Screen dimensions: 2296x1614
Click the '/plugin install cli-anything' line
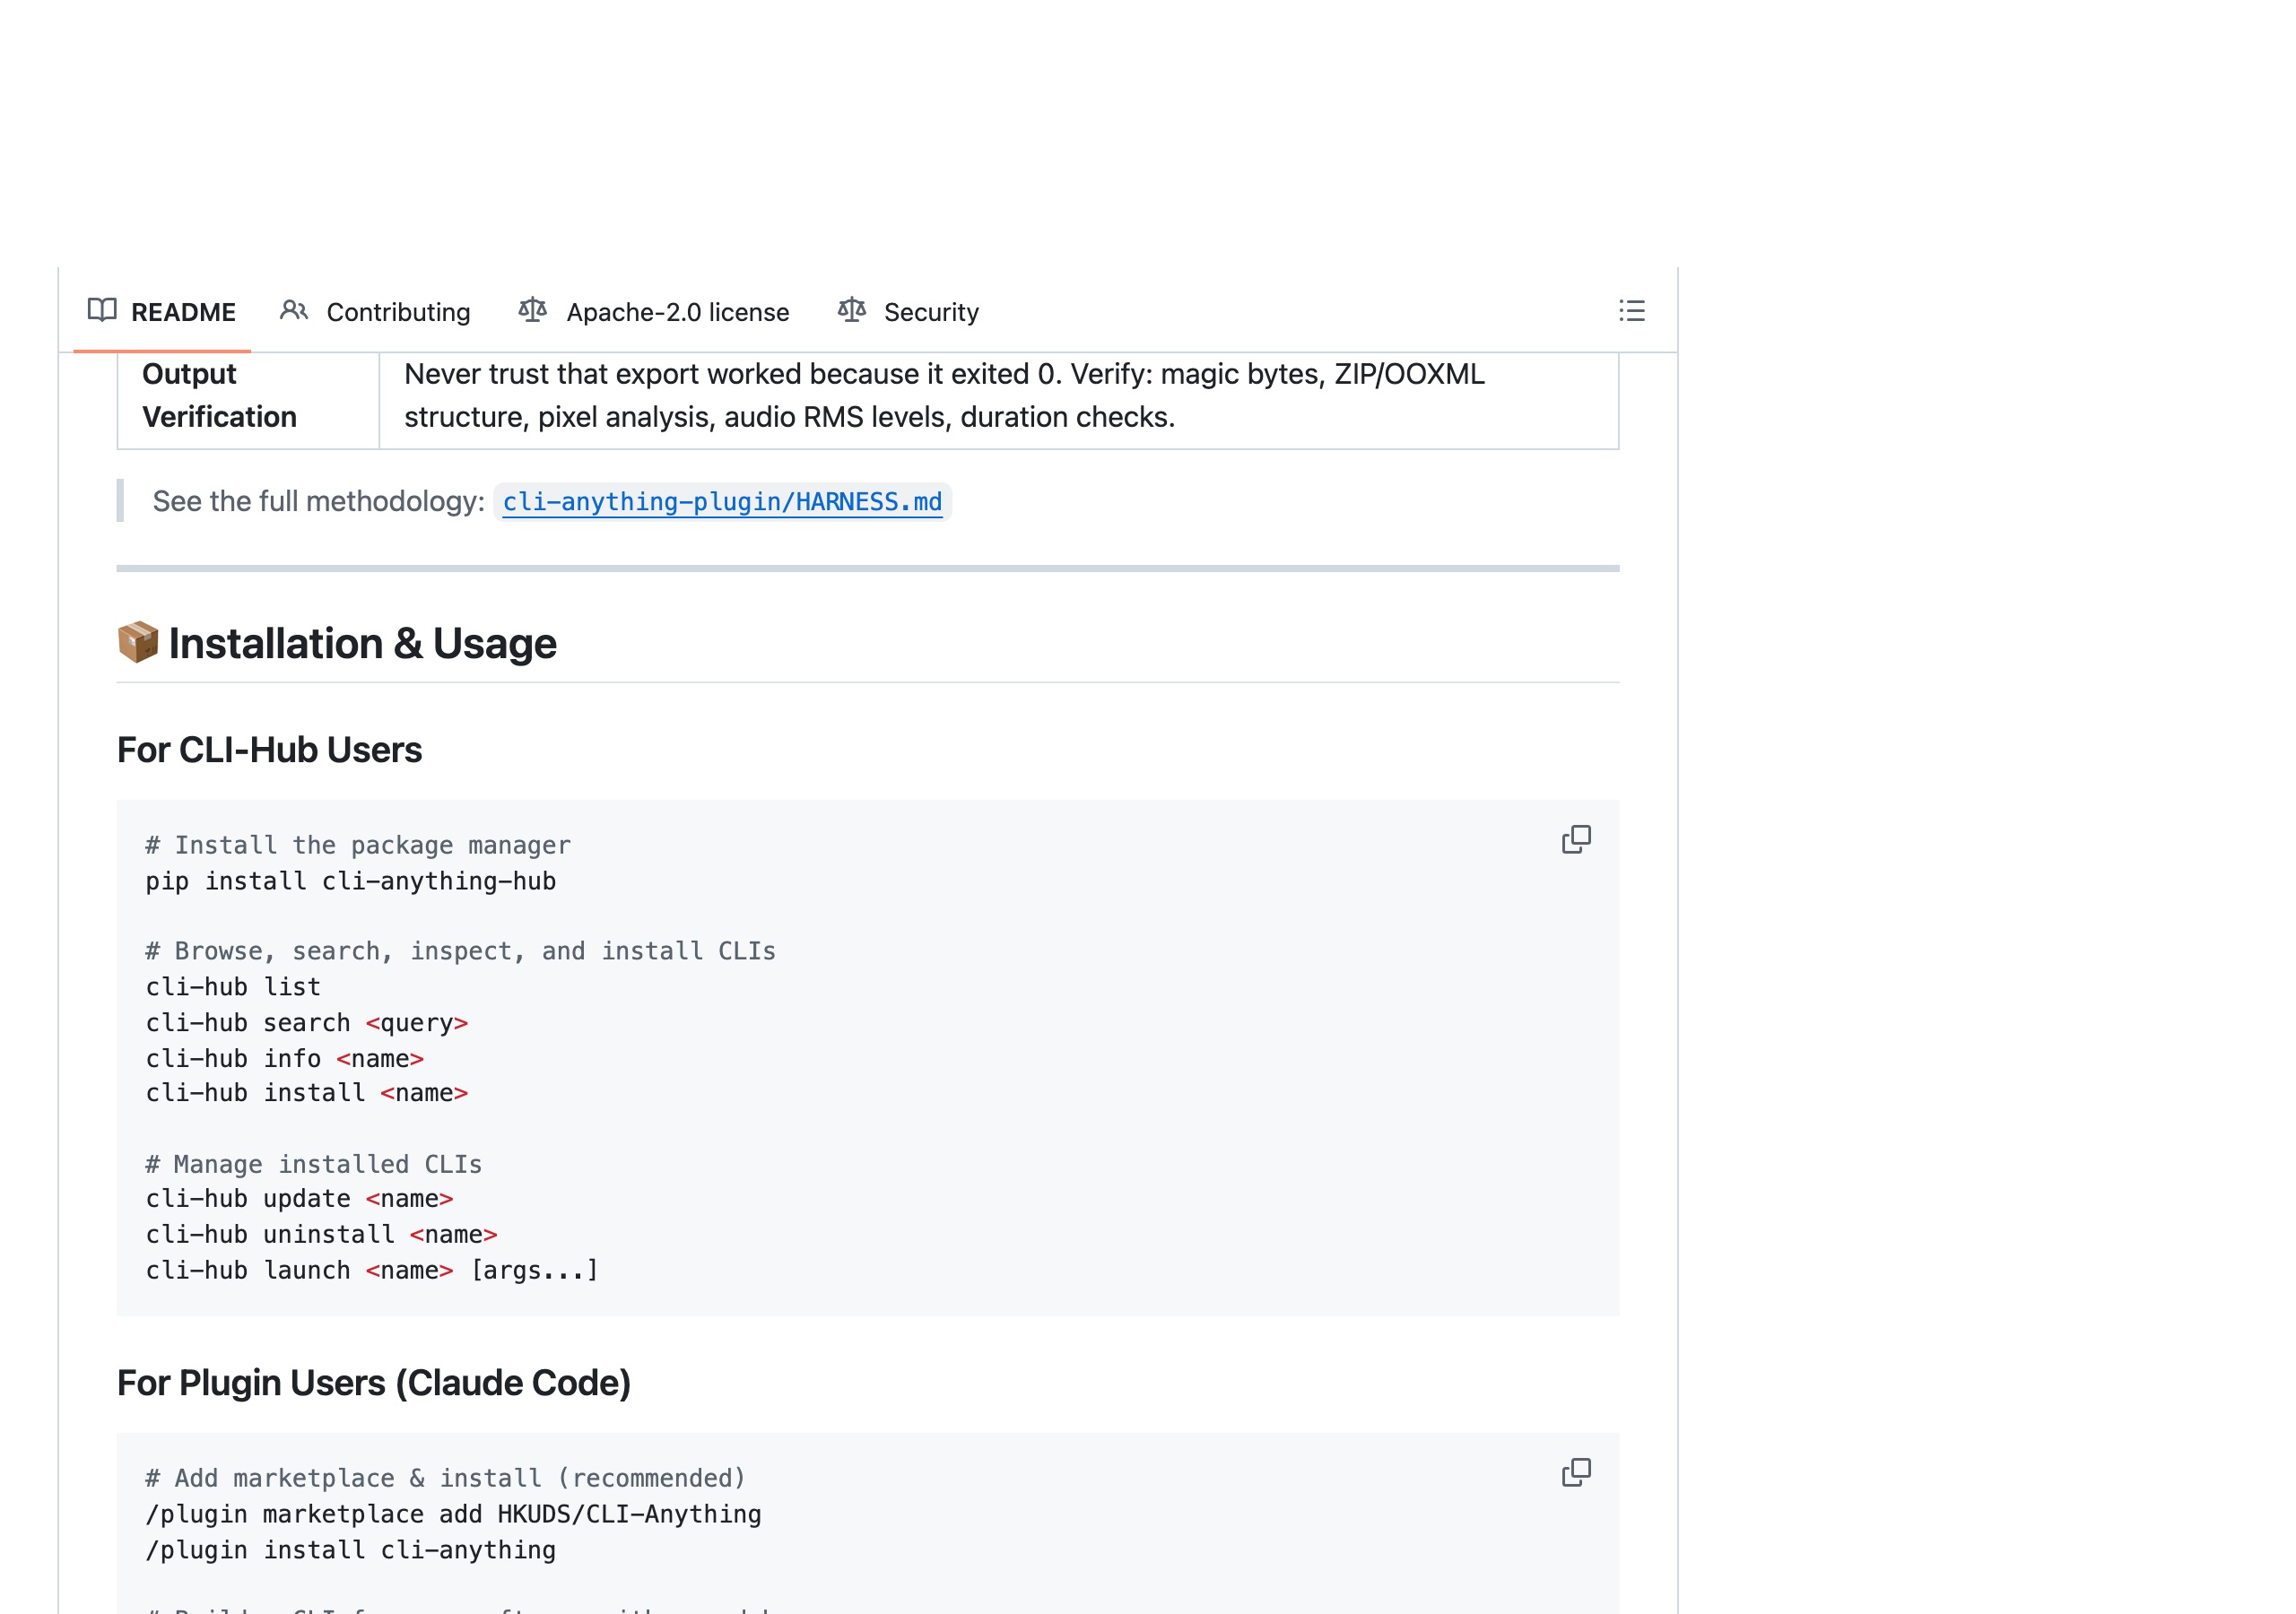[x=351, y=1550]
